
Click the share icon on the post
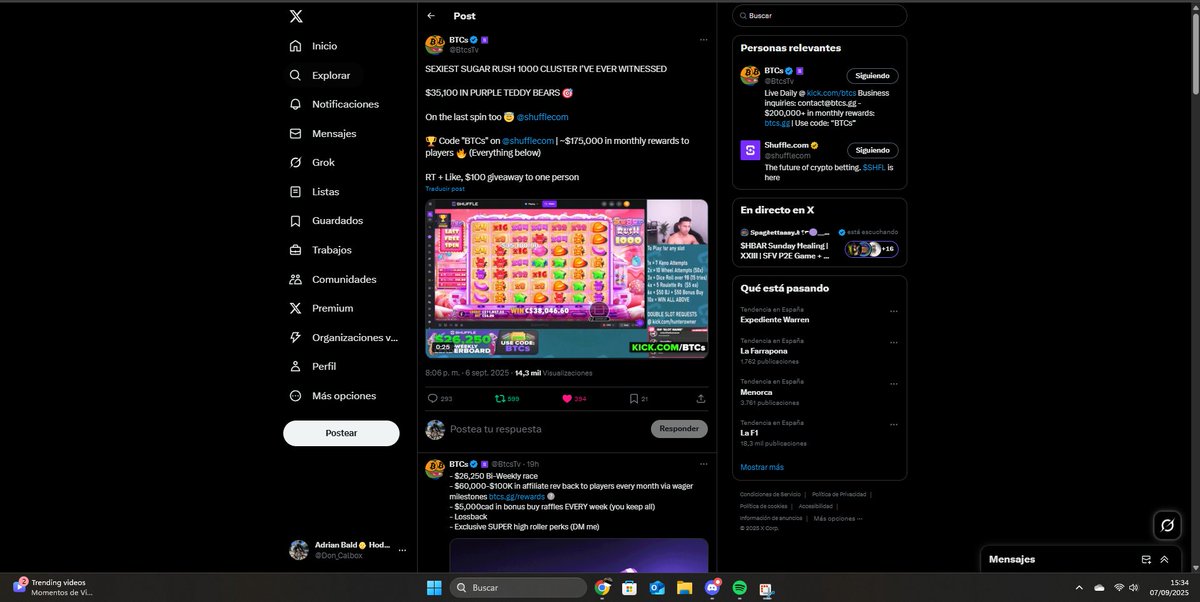[700, 399]
